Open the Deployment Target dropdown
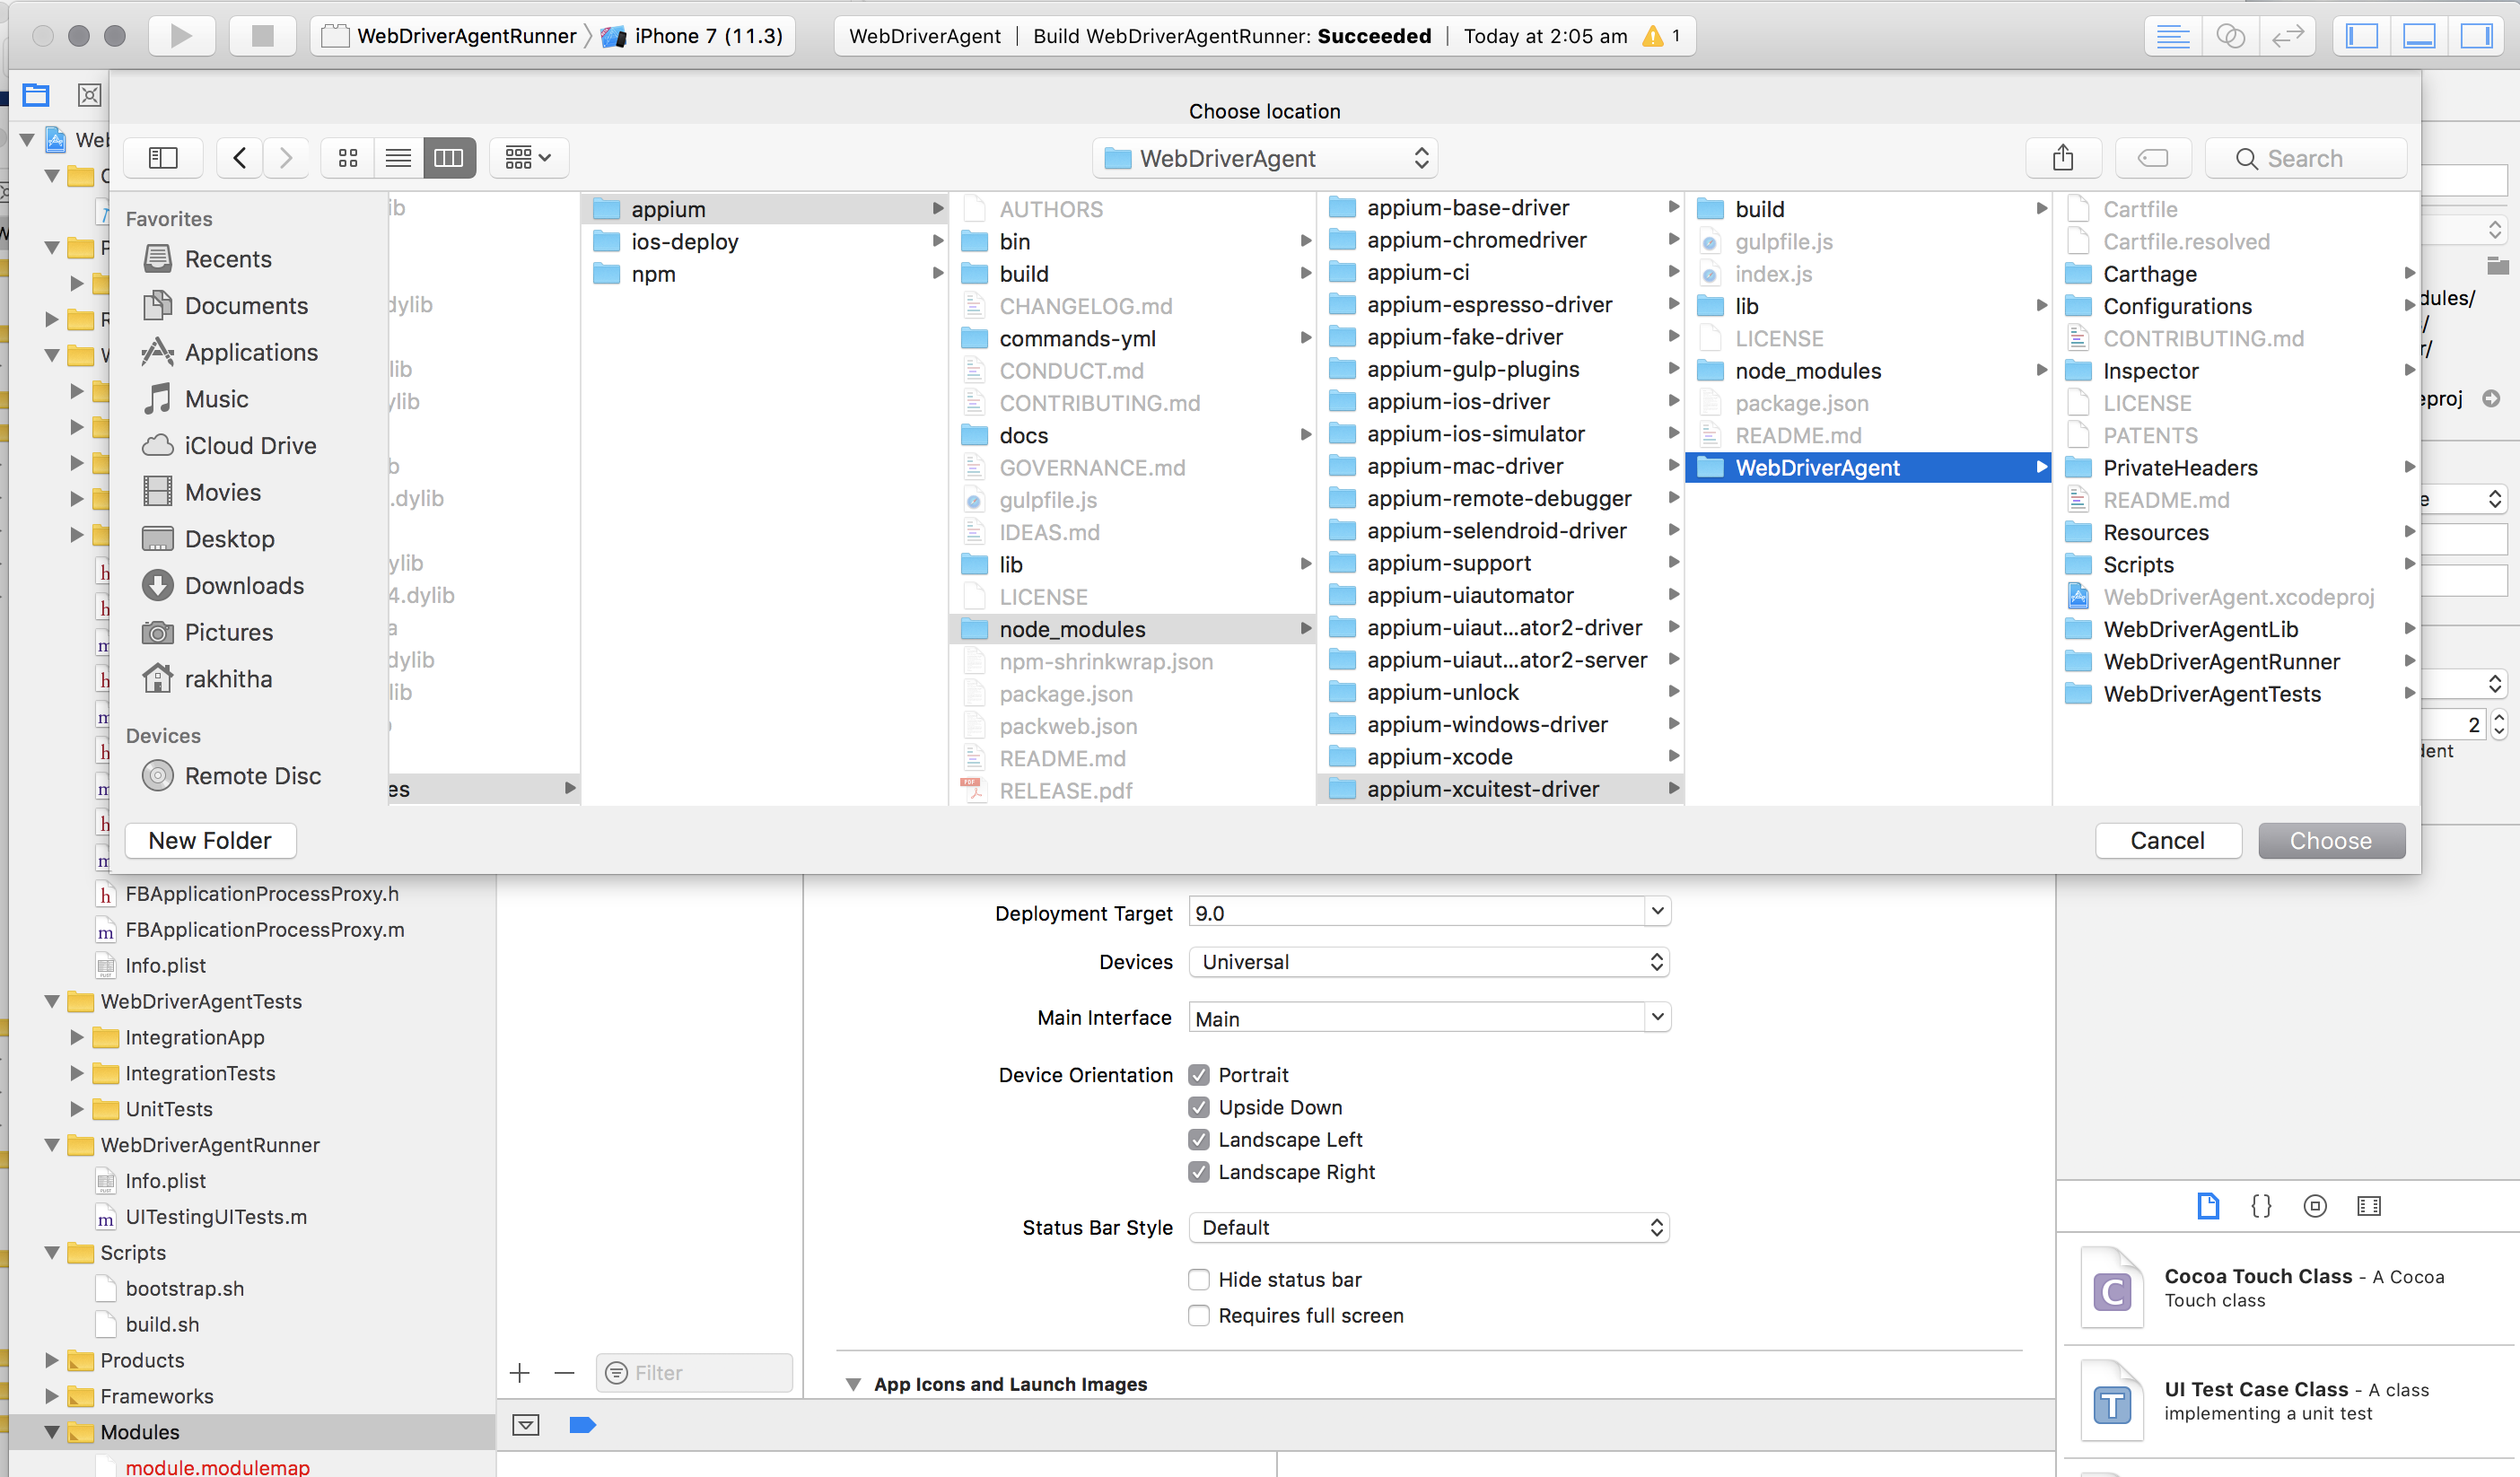The height and width of the screenshot is (1477, 2520). (x=1657, y=911)
